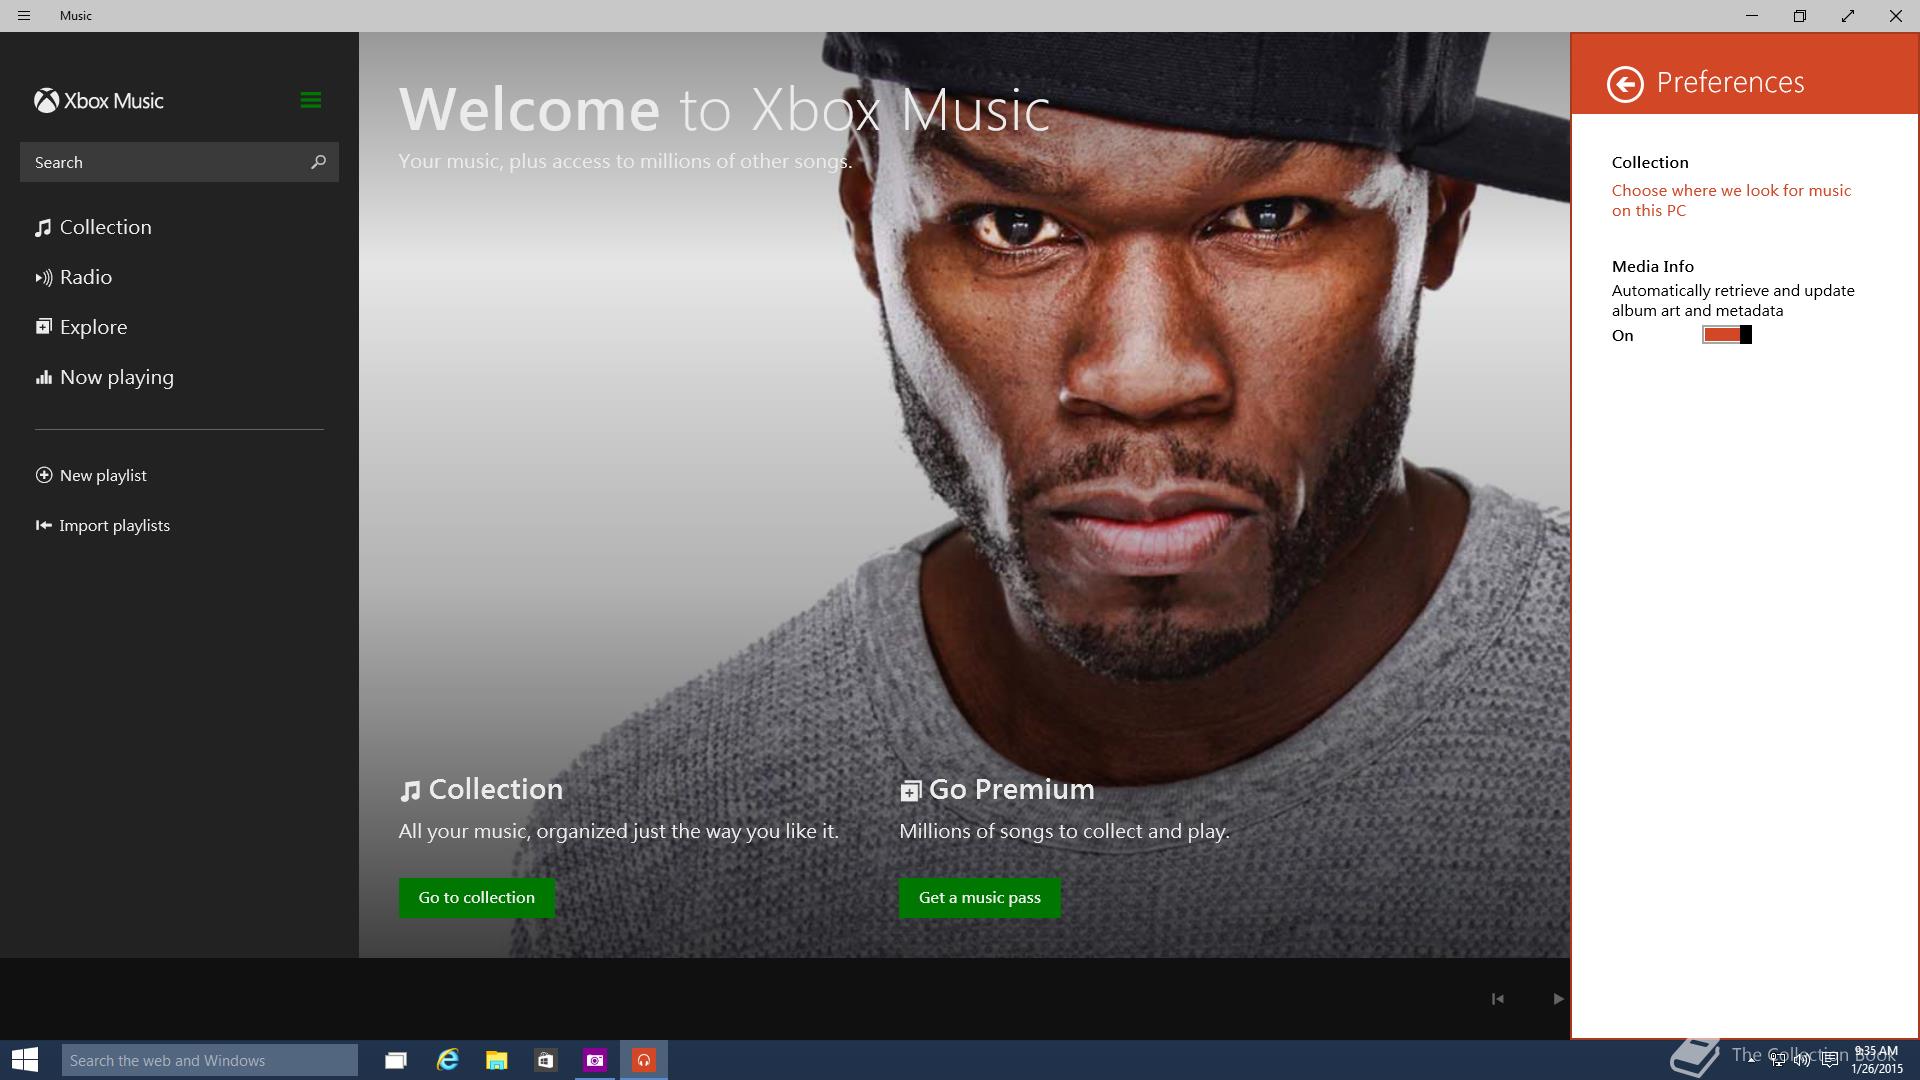Open the purple camera app taskbar icon
This screenshot has height=1080, width=1920.
(x=595, y=1060)
